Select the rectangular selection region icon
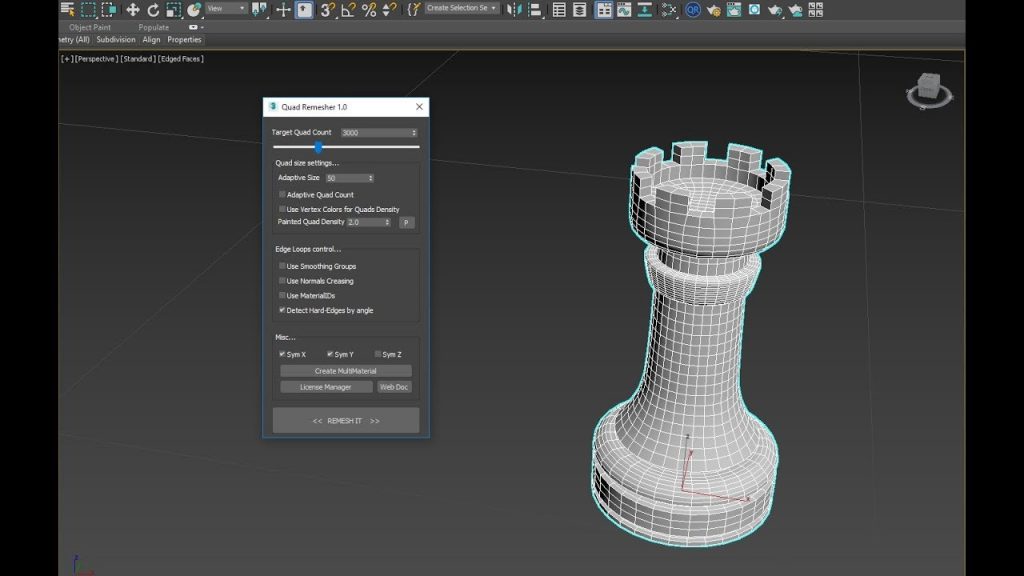 86,8
